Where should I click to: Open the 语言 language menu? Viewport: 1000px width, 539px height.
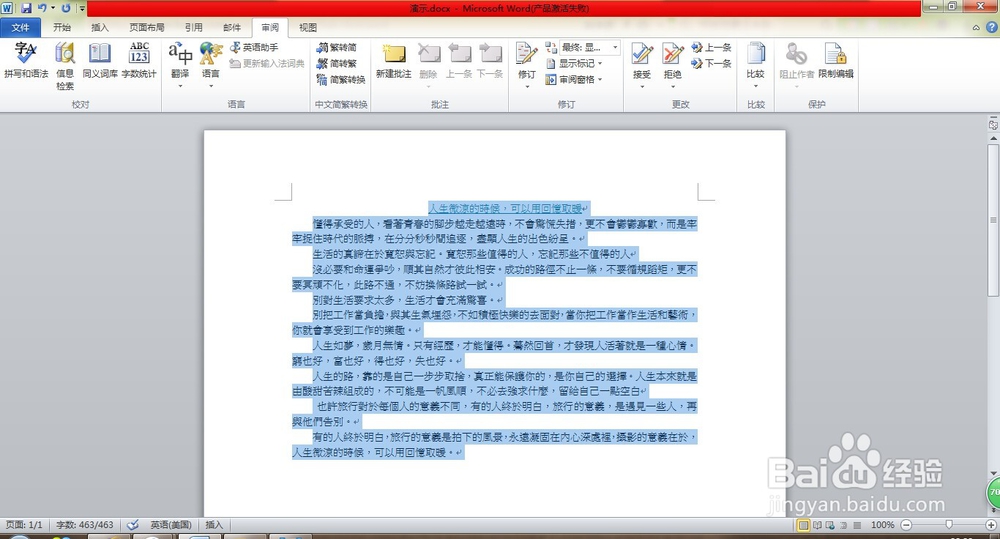click(x=210, y=64)
